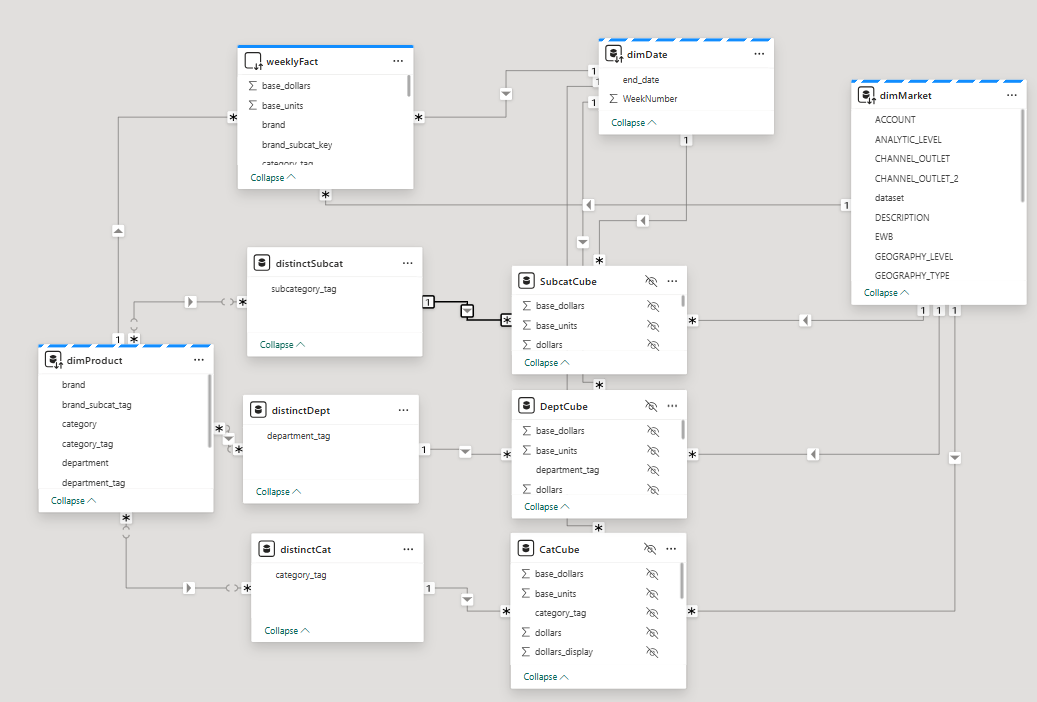Open dimDate more options ellipsis
The width and height of the screenshot is (1037, 702).
[759, 54]
